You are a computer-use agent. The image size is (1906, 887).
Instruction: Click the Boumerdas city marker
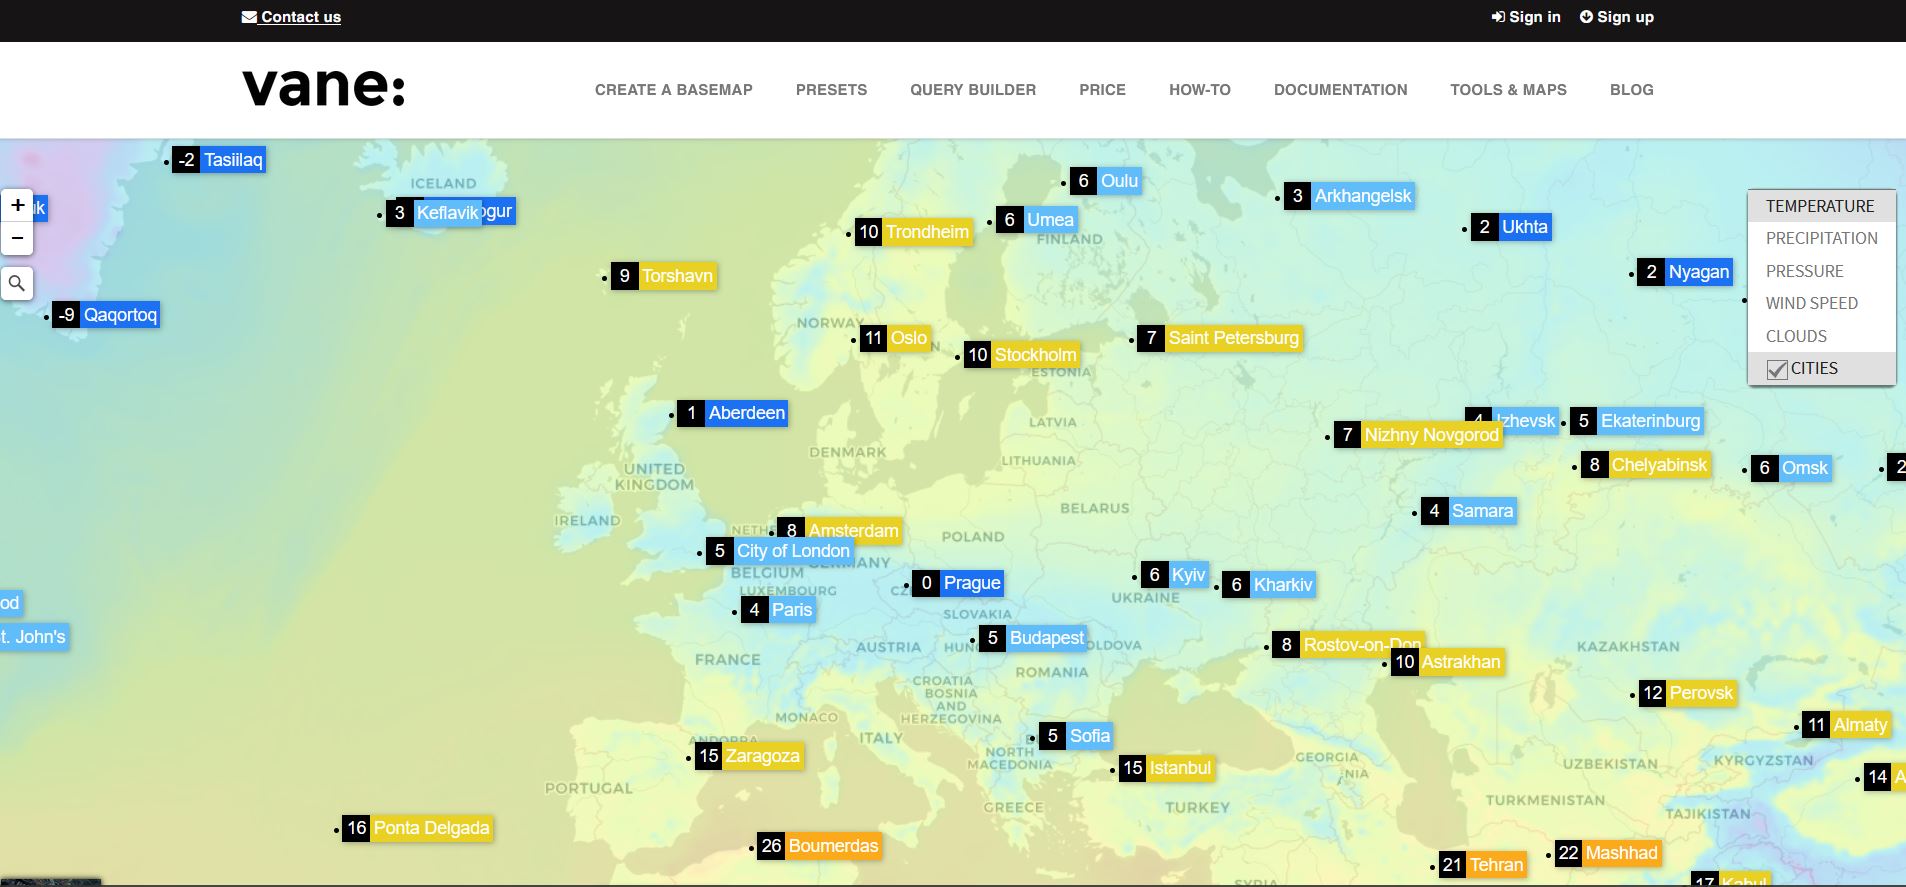(820, 846)
